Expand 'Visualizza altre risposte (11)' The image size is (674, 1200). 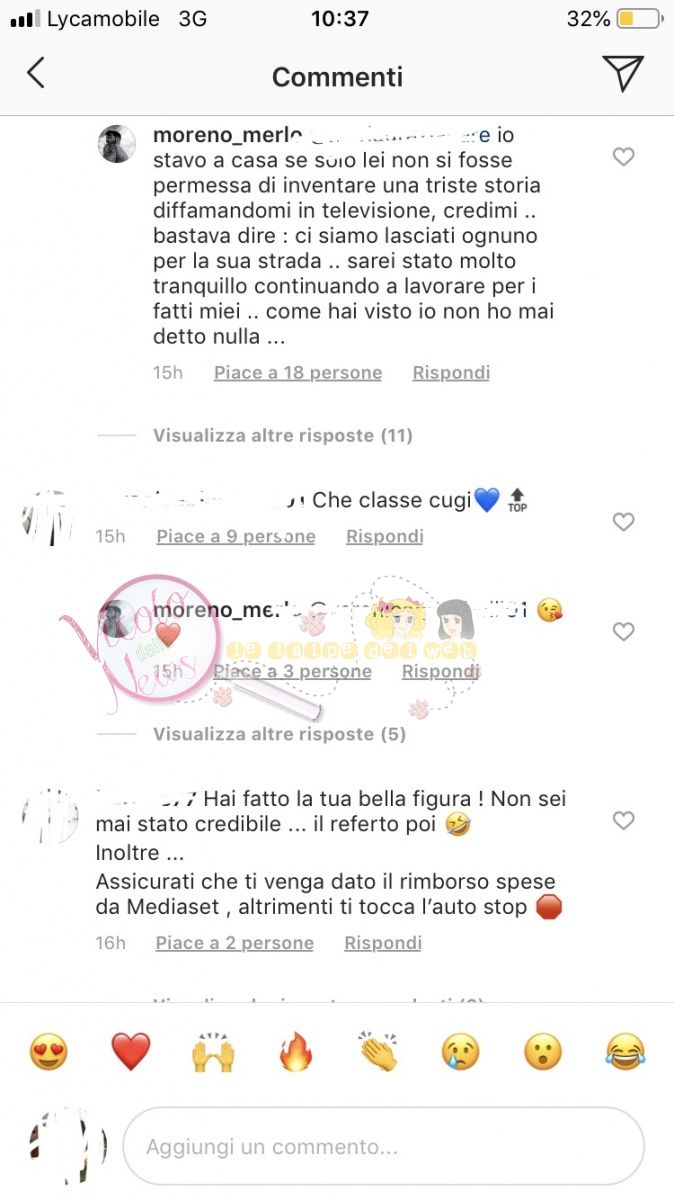(x=282, y=435)
